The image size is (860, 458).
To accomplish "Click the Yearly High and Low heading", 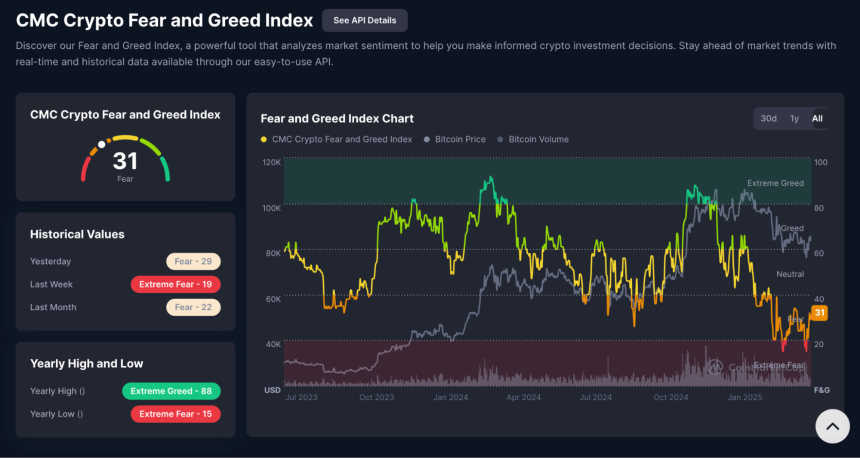I will 87,364.
